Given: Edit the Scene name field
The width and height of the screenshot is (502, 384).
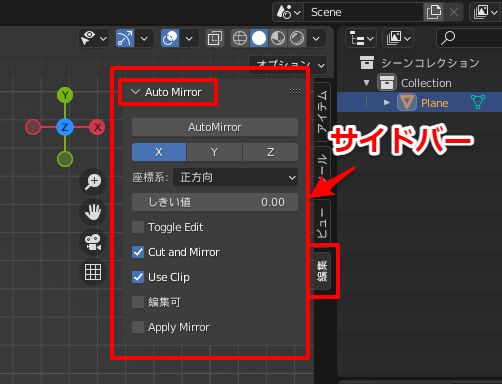Looking at the screenshot, I should coord(363,12).
